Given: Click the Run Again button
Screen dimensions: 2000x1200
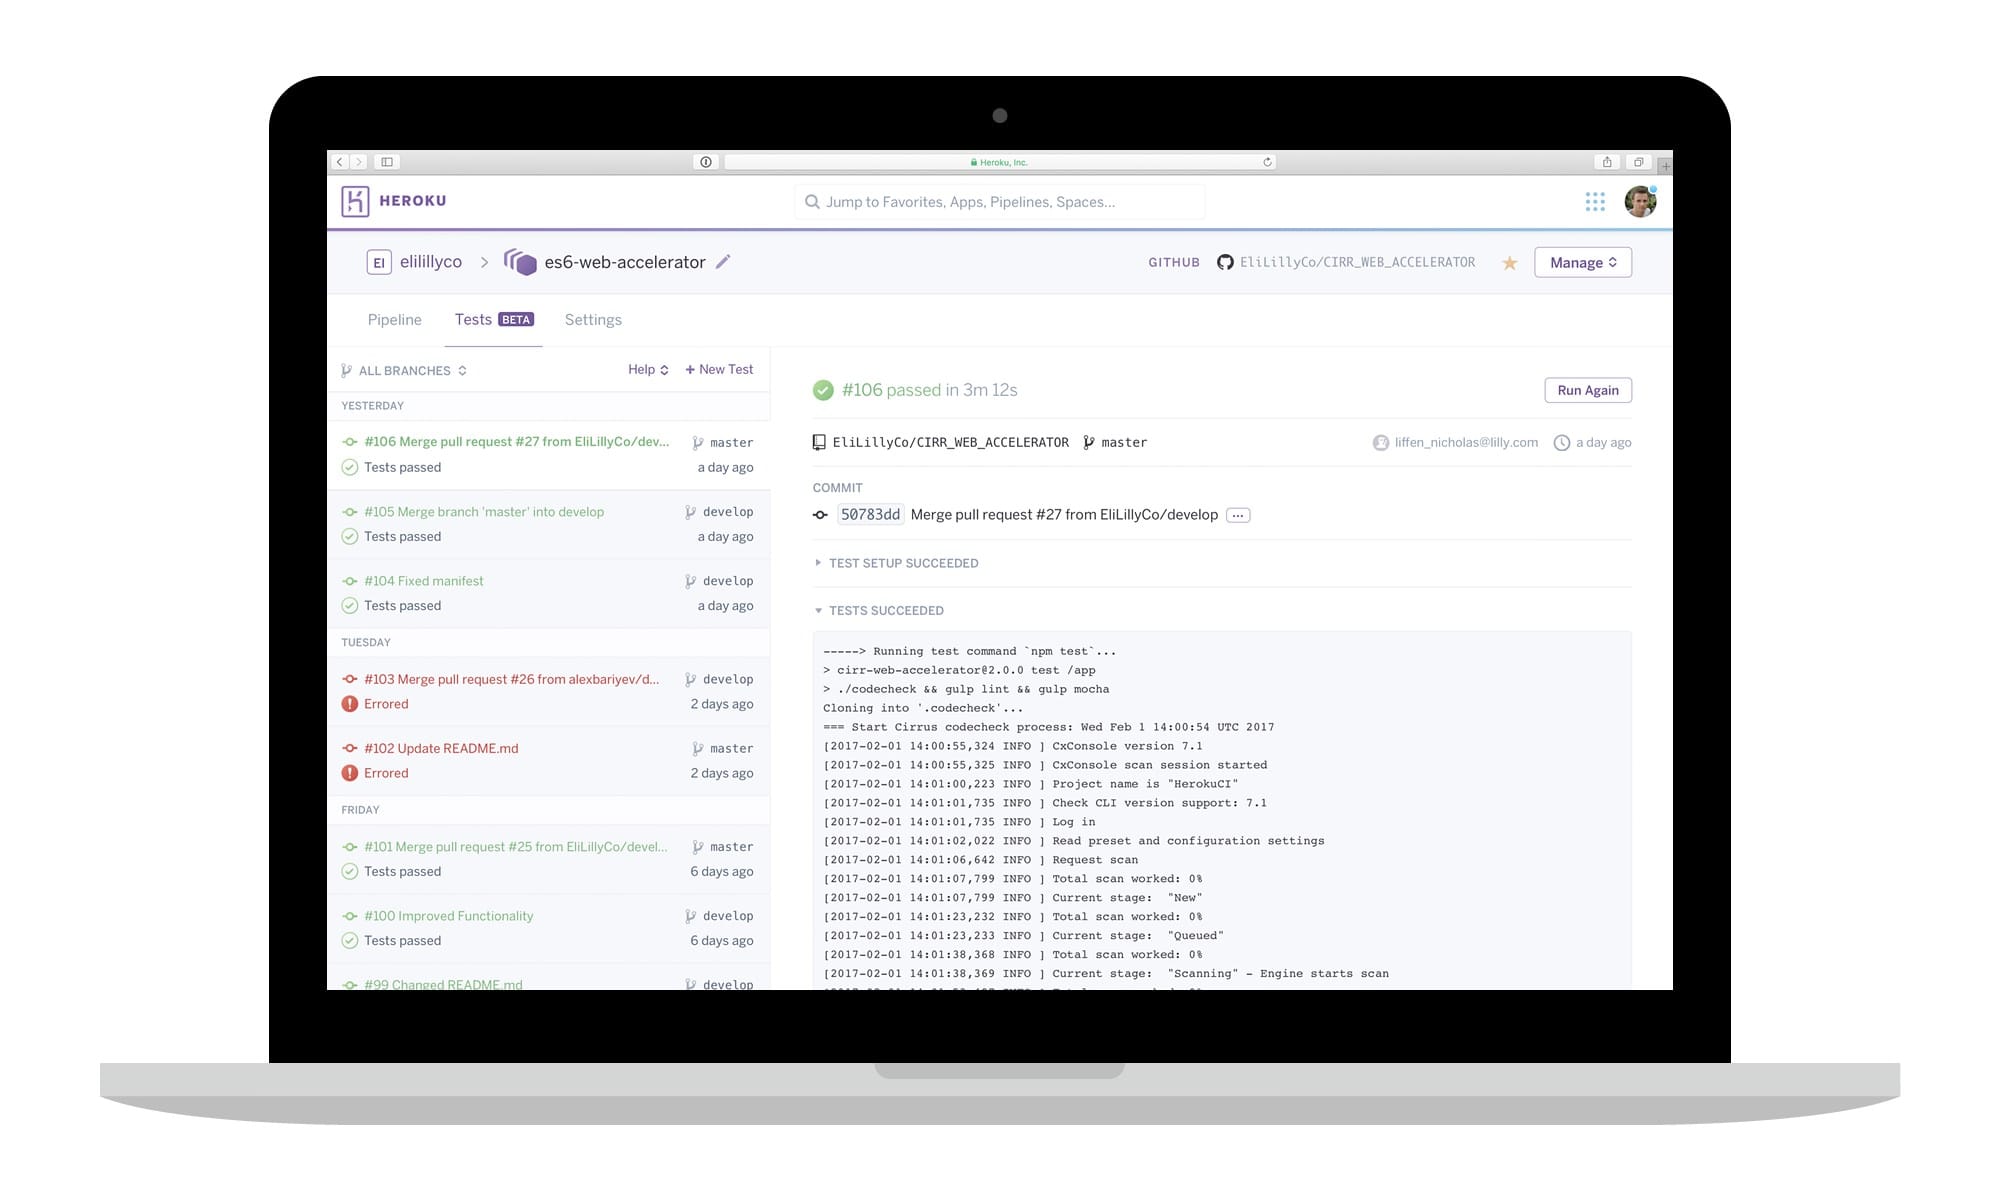Looking at the screenshot, I should click(1588, 390).
